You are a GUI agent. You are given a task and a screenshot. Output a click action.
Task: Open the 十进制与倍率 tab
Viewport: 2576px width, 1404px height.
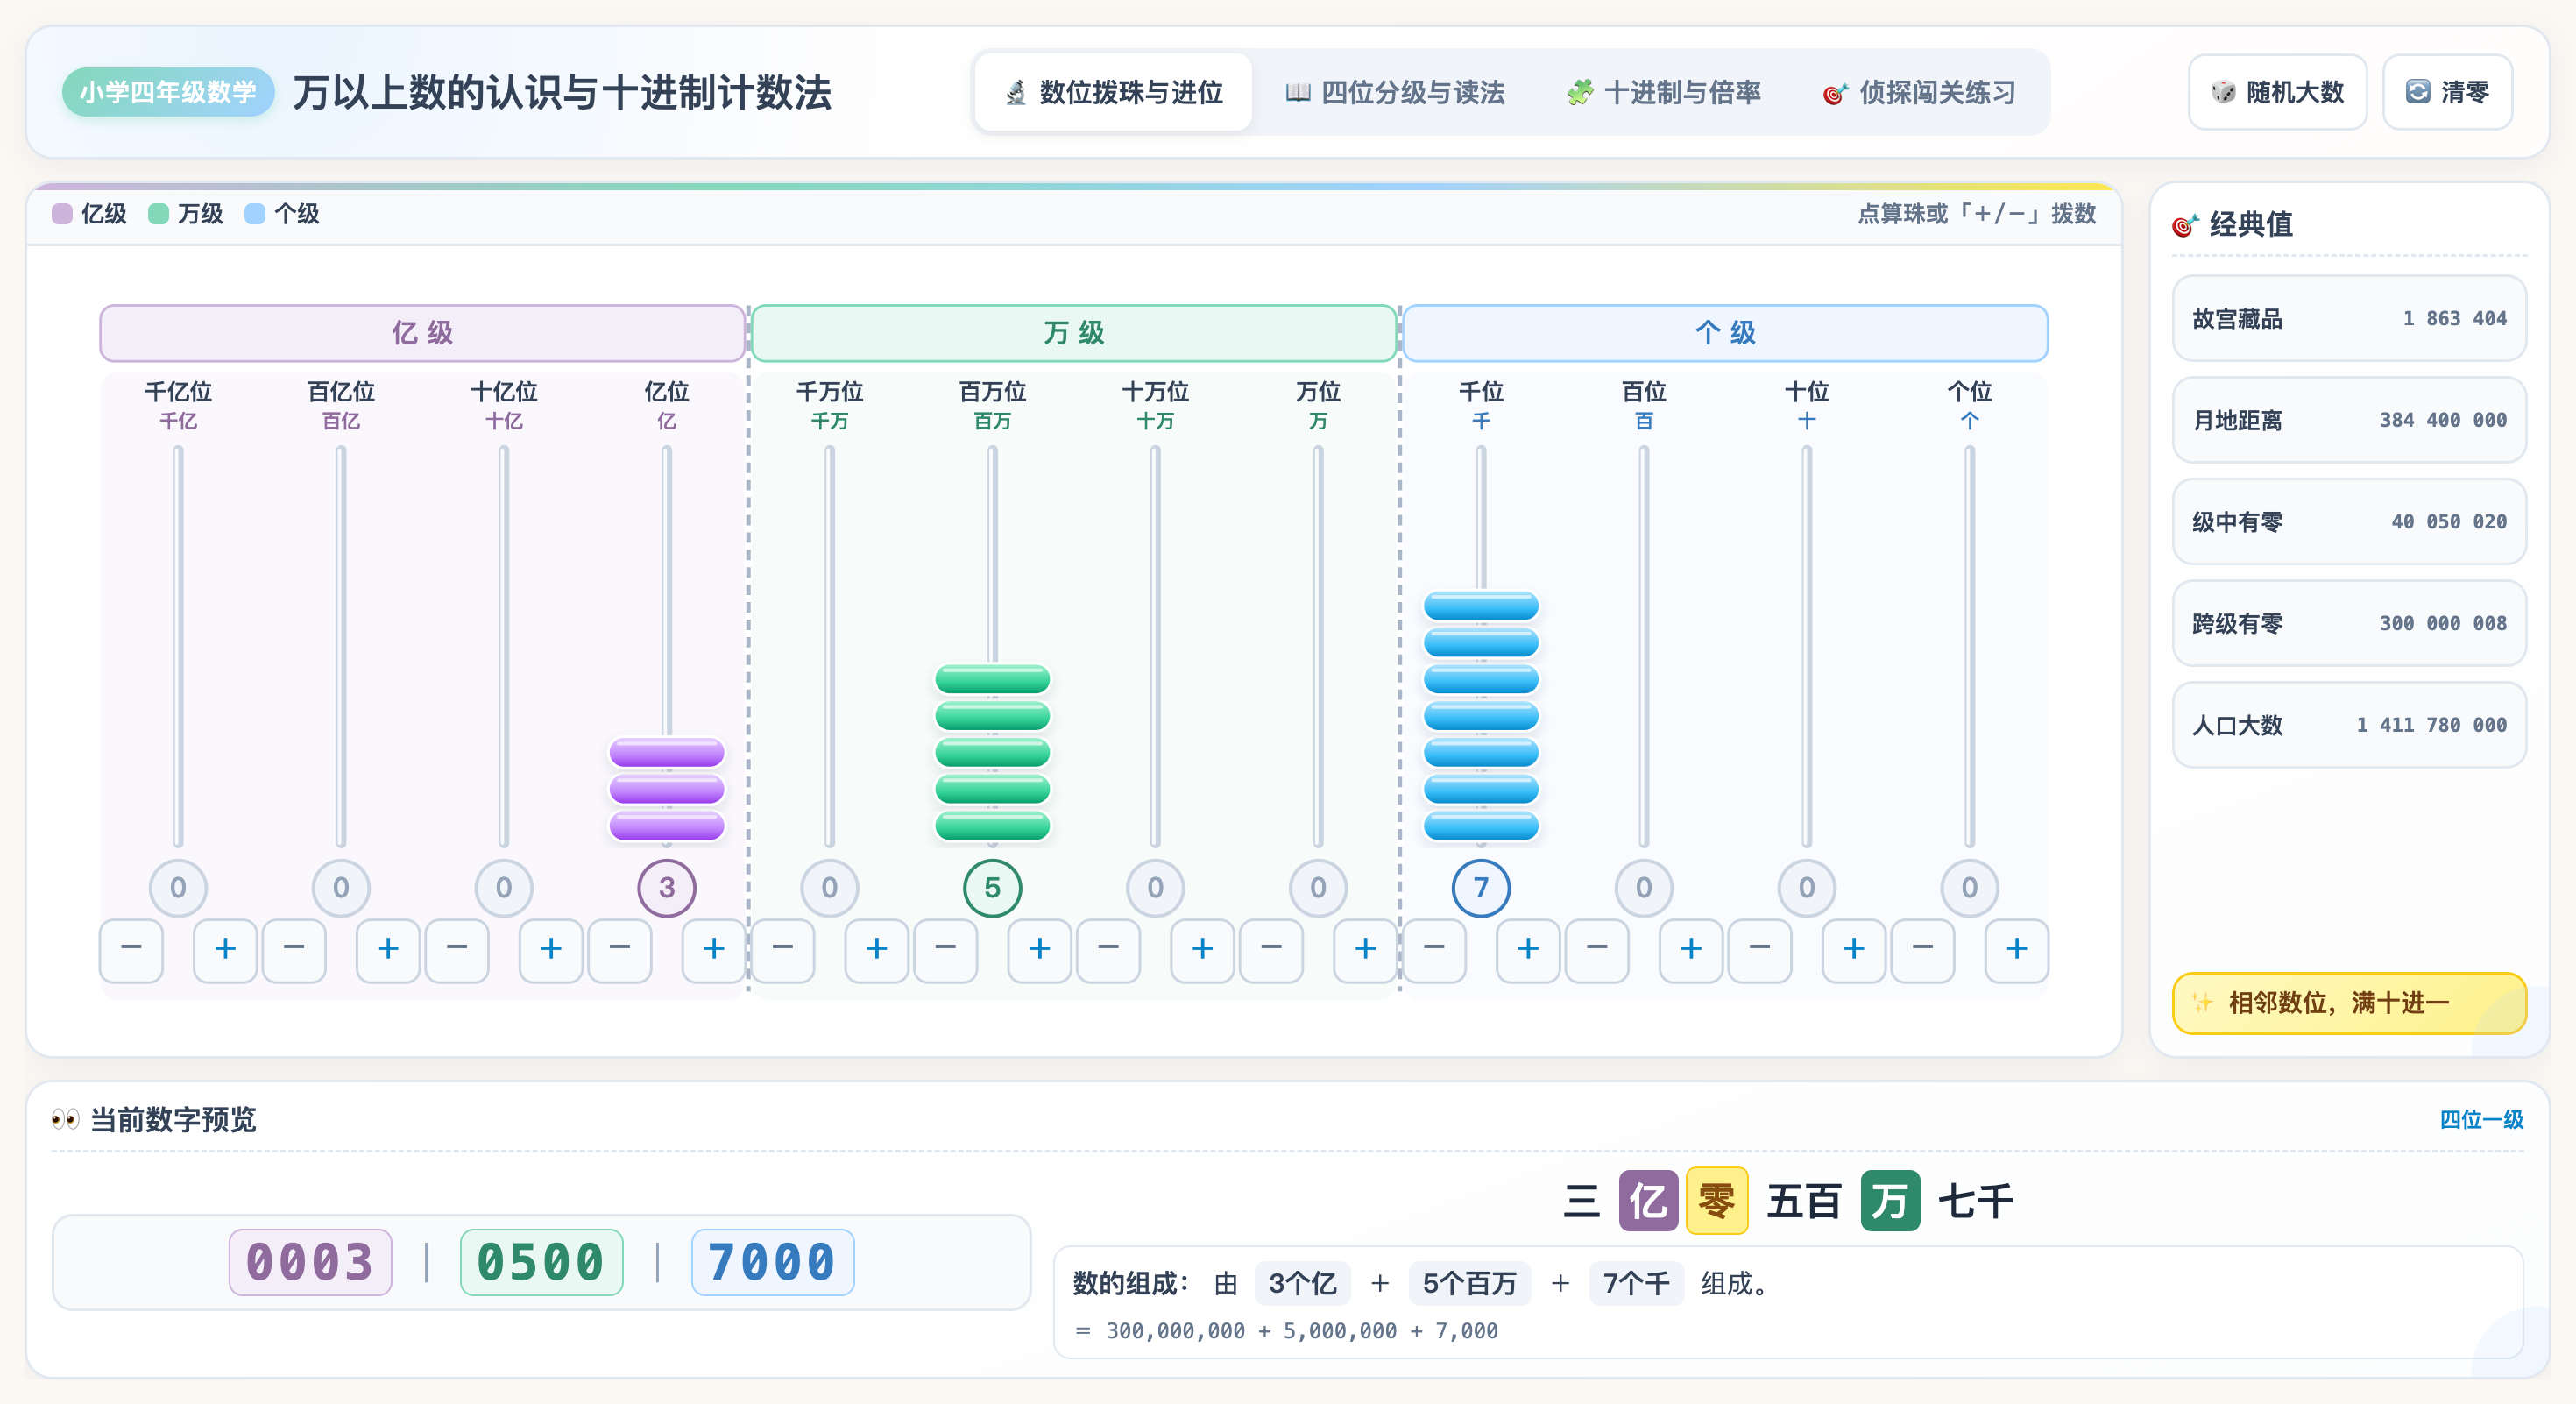pos(1663,92)
